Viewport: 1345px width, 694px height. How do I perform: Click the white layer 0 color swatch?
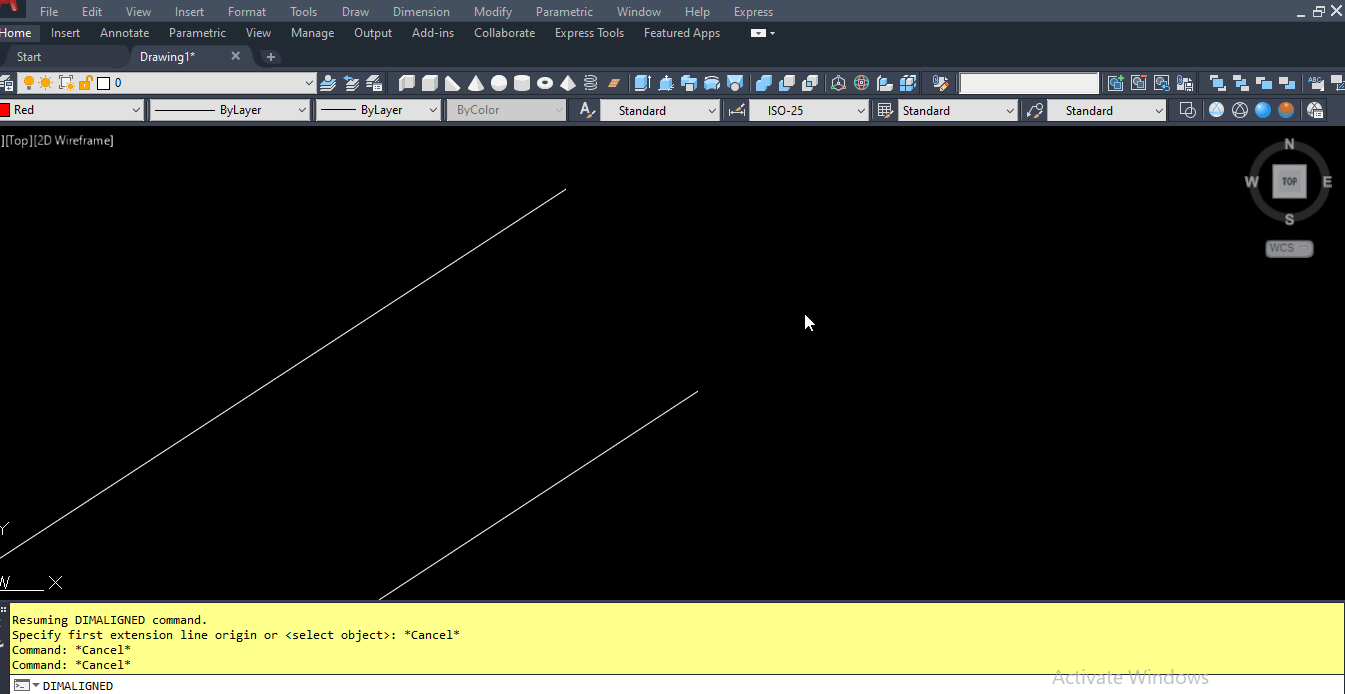[103, 83]
